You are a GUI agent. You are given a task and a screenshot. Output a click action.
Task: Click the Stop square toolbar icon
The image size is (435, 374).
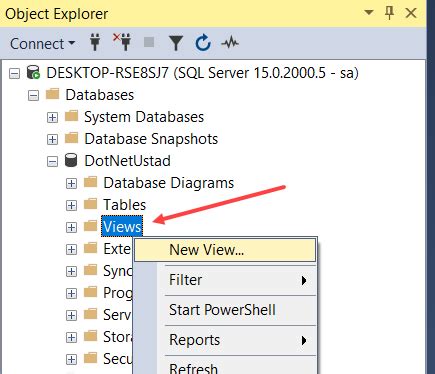coord(149,42)
